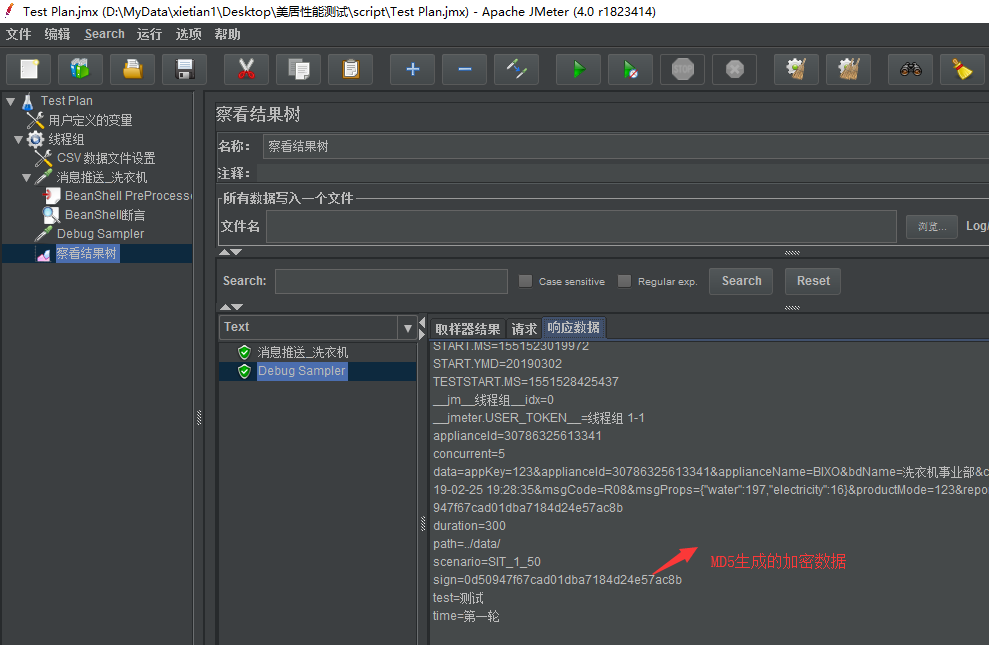Select CSV 数据文件设置 in the tree
This screenshot has width=989, height=645.
click(106, 158)
